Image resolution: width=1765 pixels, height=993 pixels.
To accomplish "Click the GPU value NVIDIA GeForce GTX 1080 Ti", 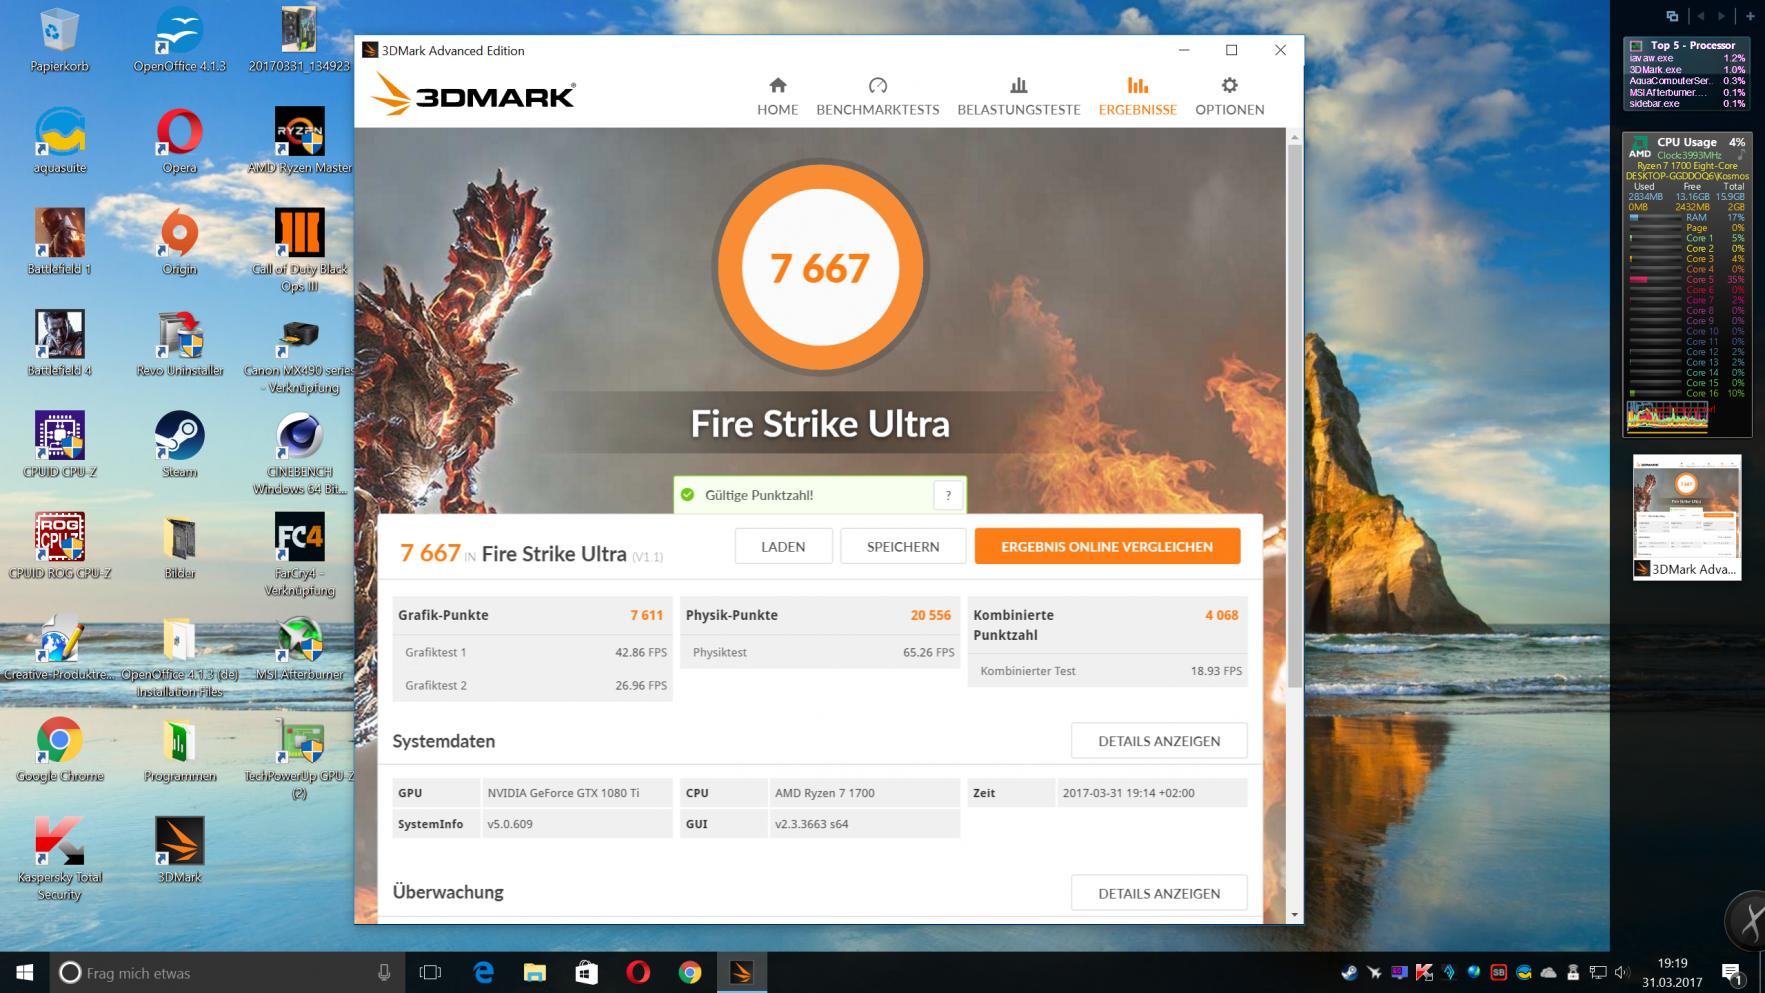I will coord(563,793).
